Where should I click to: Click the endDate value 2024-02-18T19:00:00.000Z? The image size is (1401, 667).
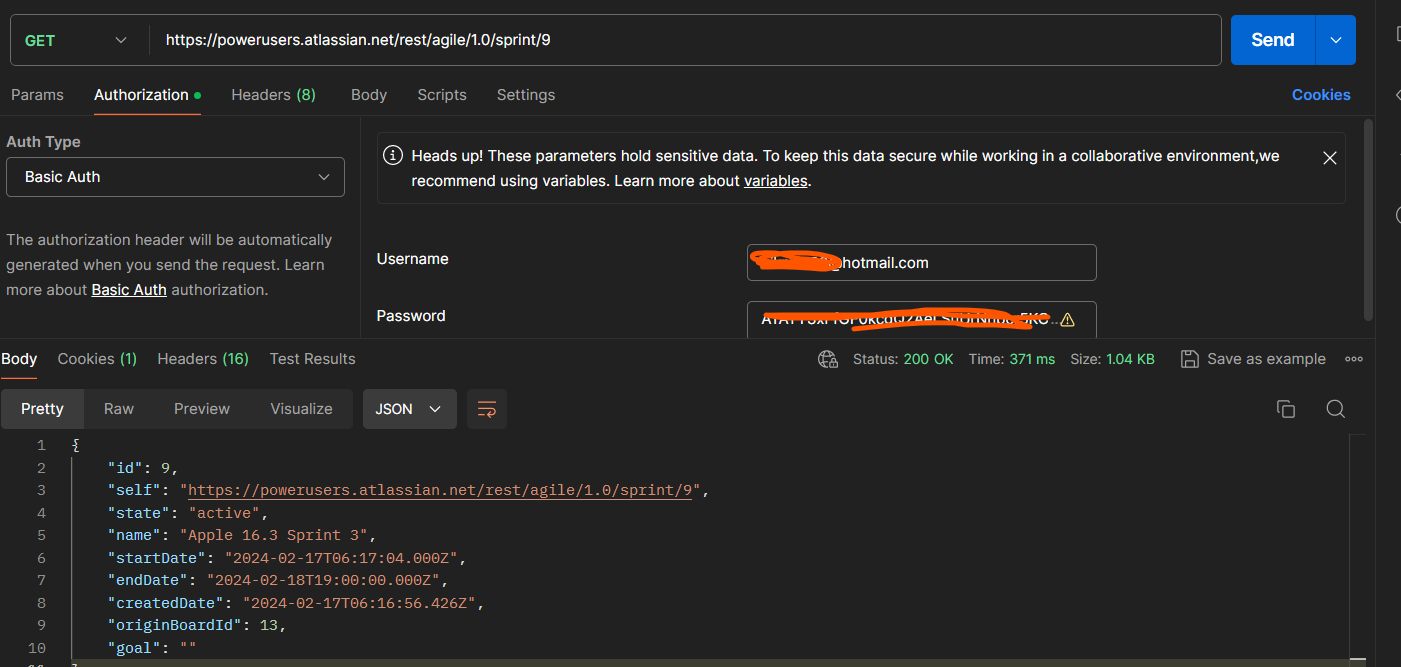click(x=323, y=580)
